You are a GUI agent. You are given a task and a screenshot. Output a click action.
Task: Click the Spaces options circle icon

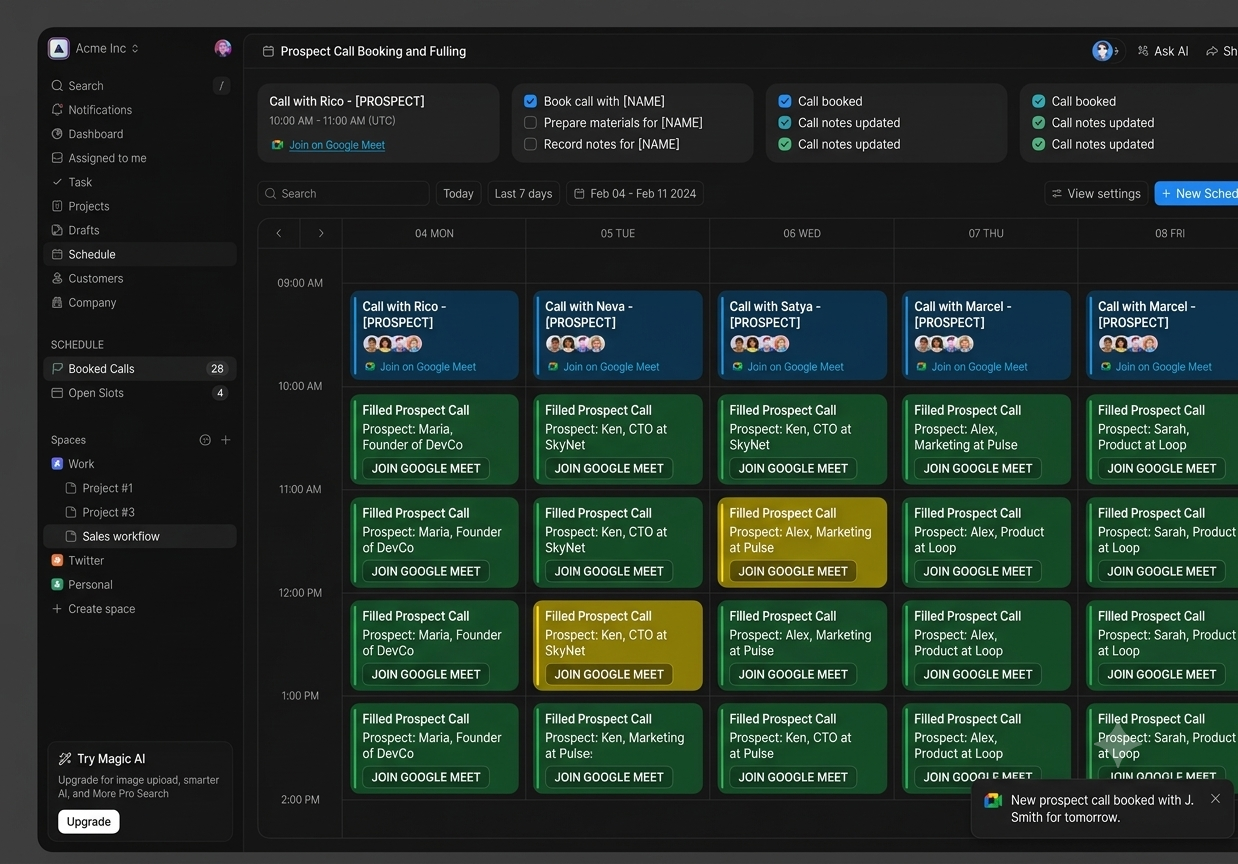click(x=205, y=440)
